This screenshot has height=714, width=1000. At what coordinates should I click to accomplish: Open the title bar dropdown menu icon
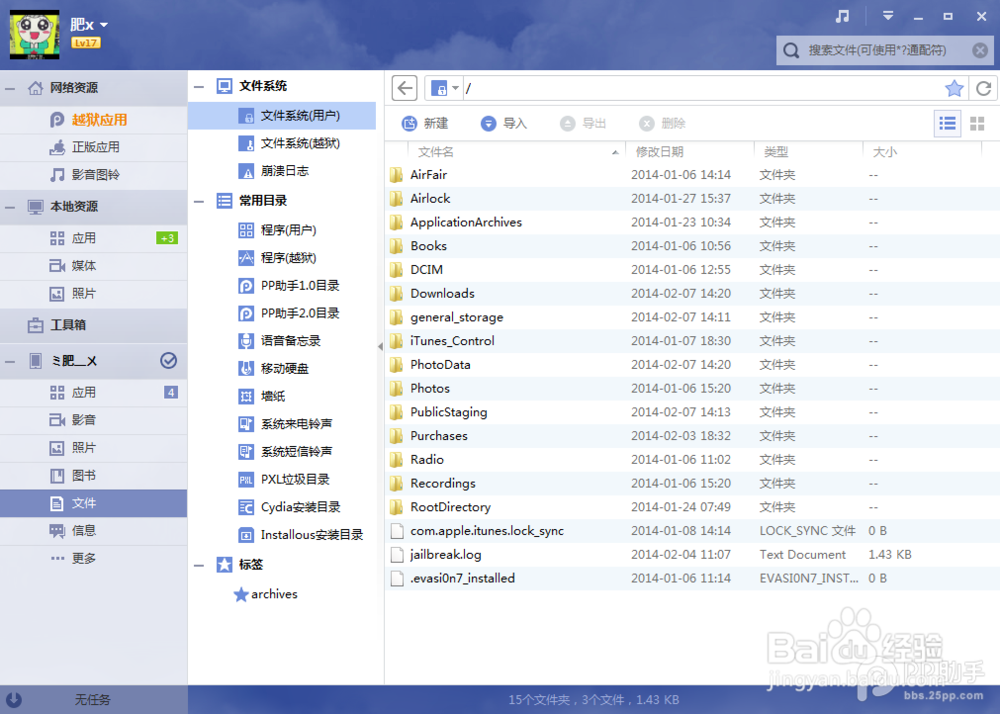pyautogui.click(x=888, y=17)
